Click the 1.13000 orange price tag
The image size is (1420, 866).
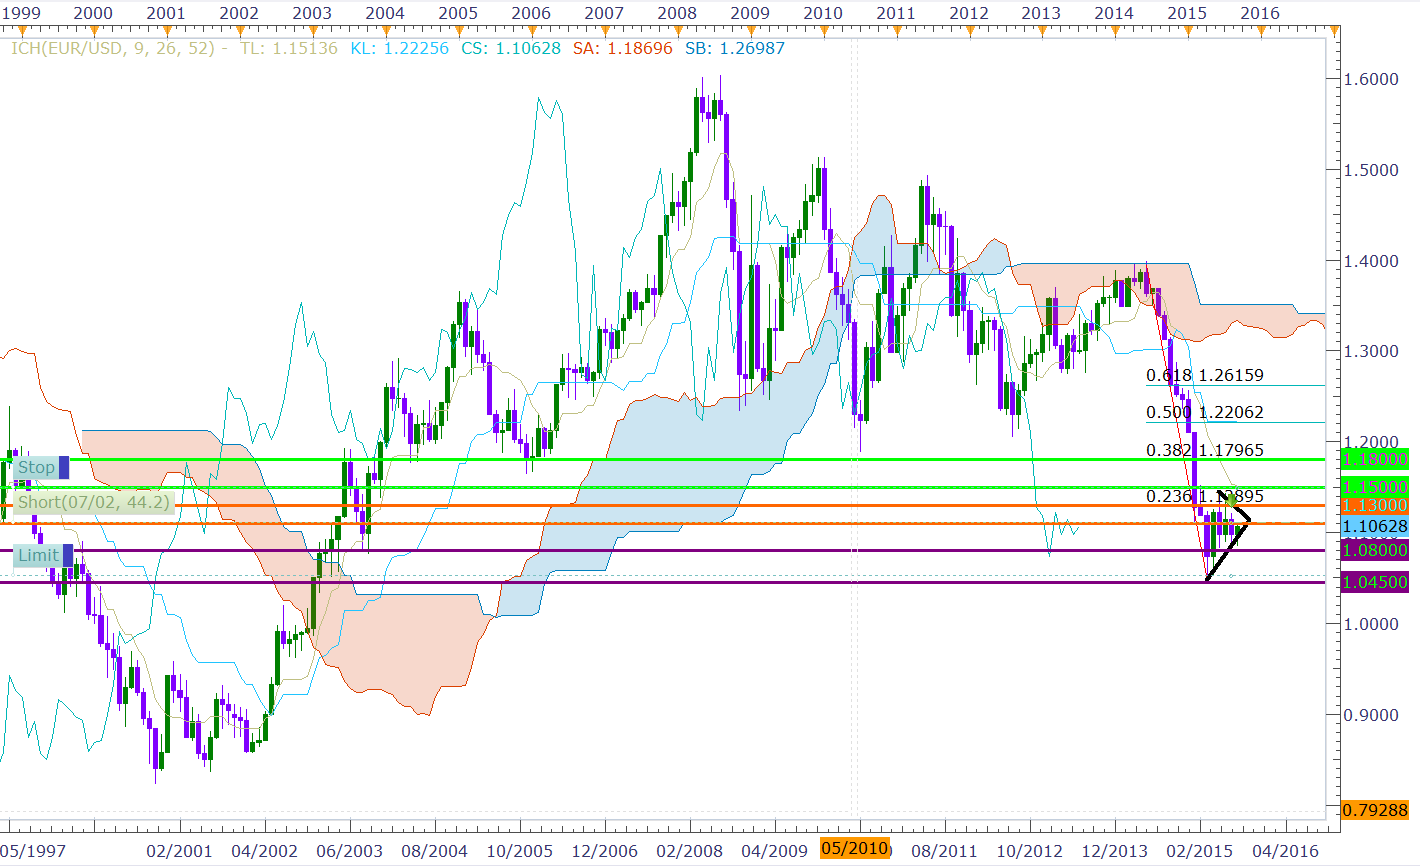pyautogui.click(x=1374, y=506)
